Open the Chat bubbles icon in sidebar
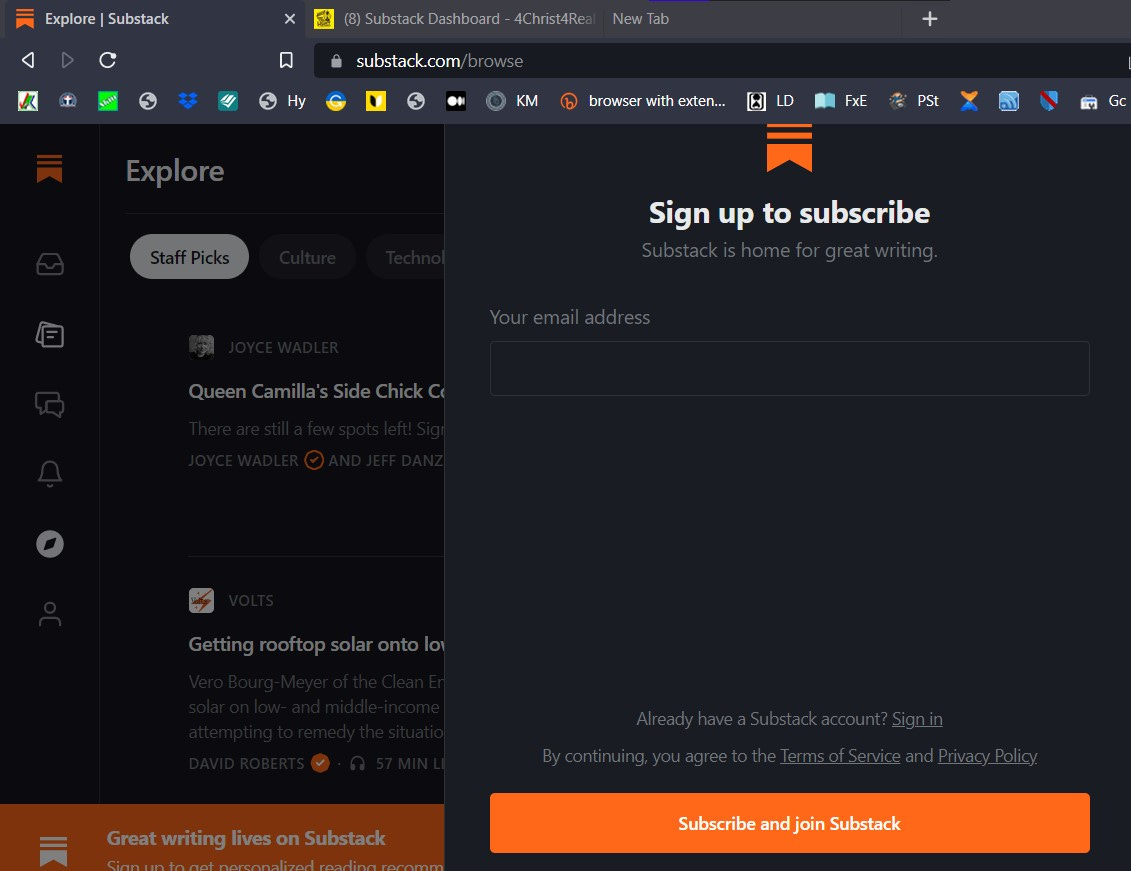This screenshot has height=871, width=1131. coord(50,404)
